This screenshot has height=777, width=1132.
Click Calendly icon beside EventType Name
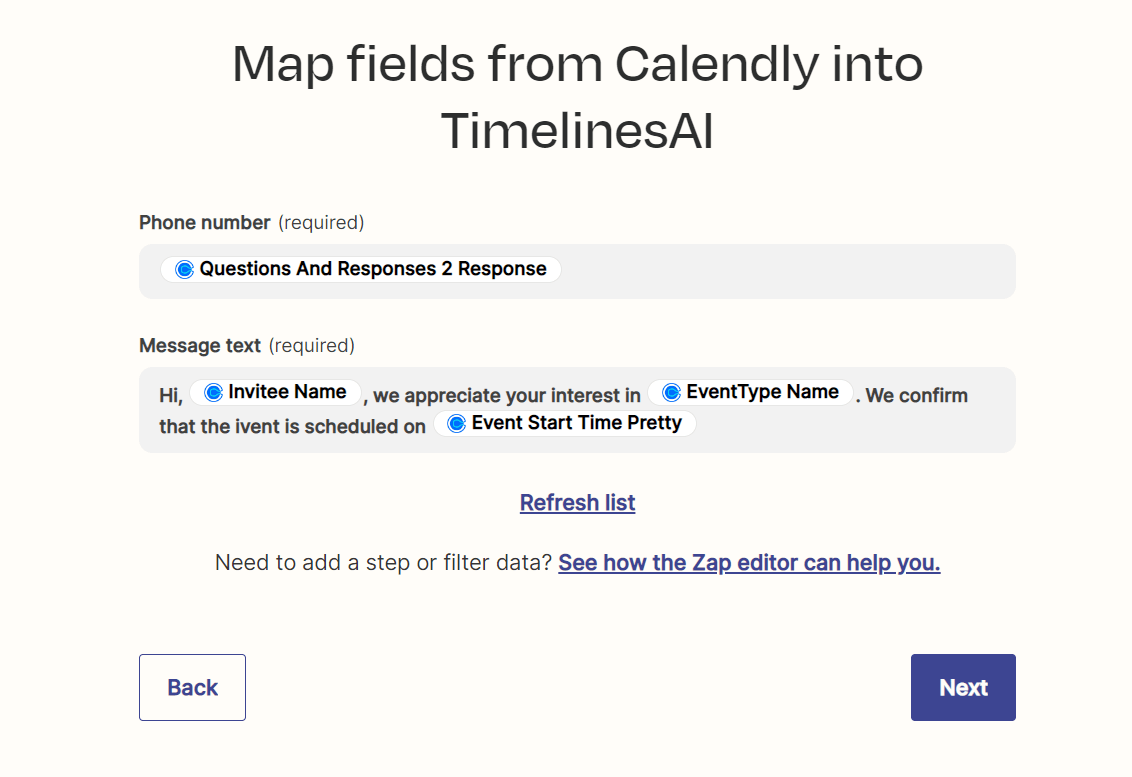coord(671,392)
